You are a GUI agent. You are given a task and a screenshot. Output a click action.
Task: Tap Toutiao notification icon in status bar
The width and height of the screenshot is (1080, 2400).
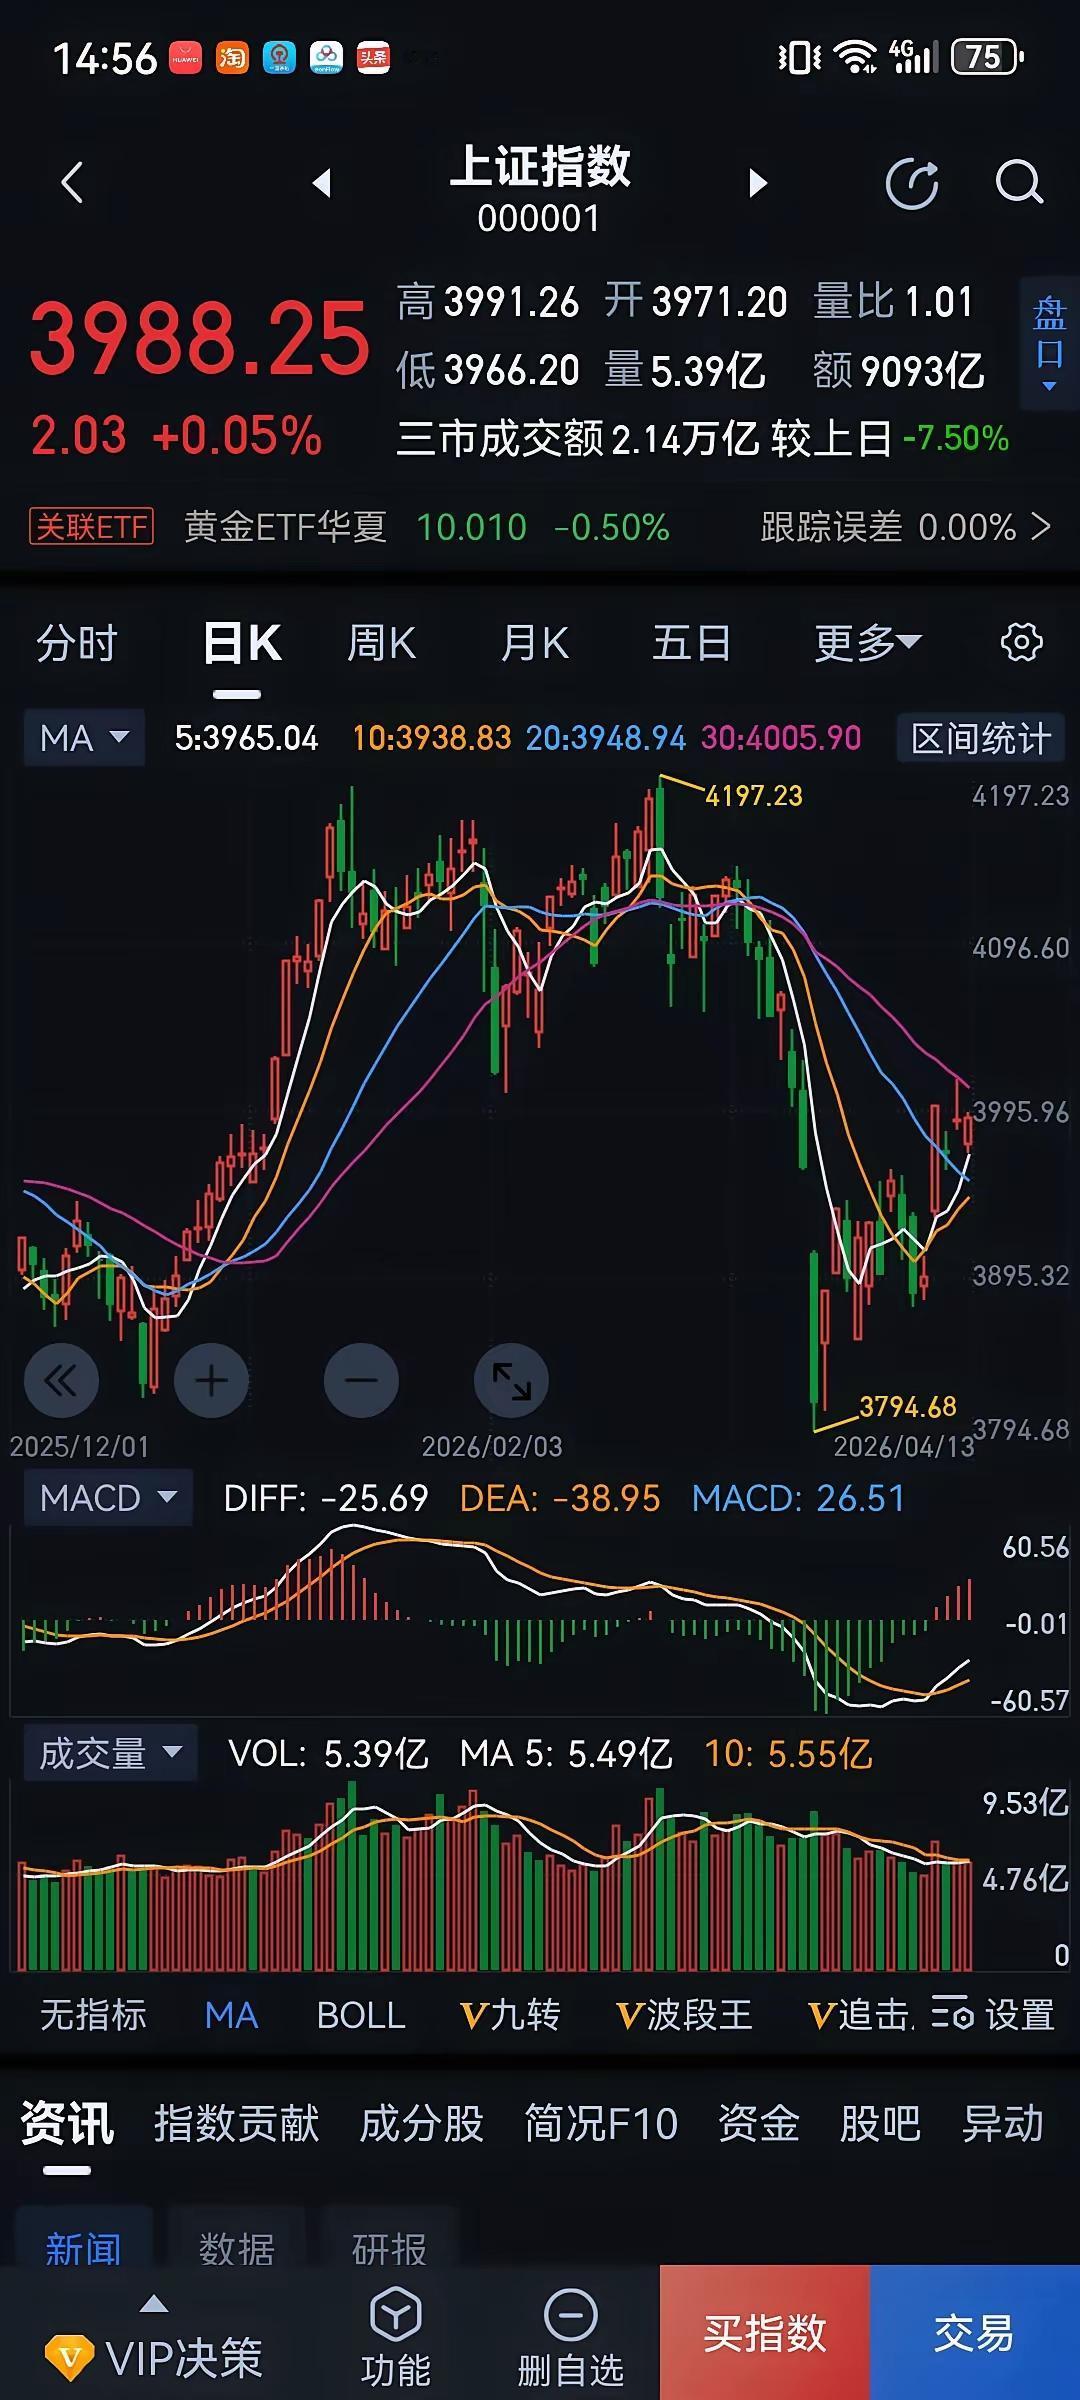point(373,57)
